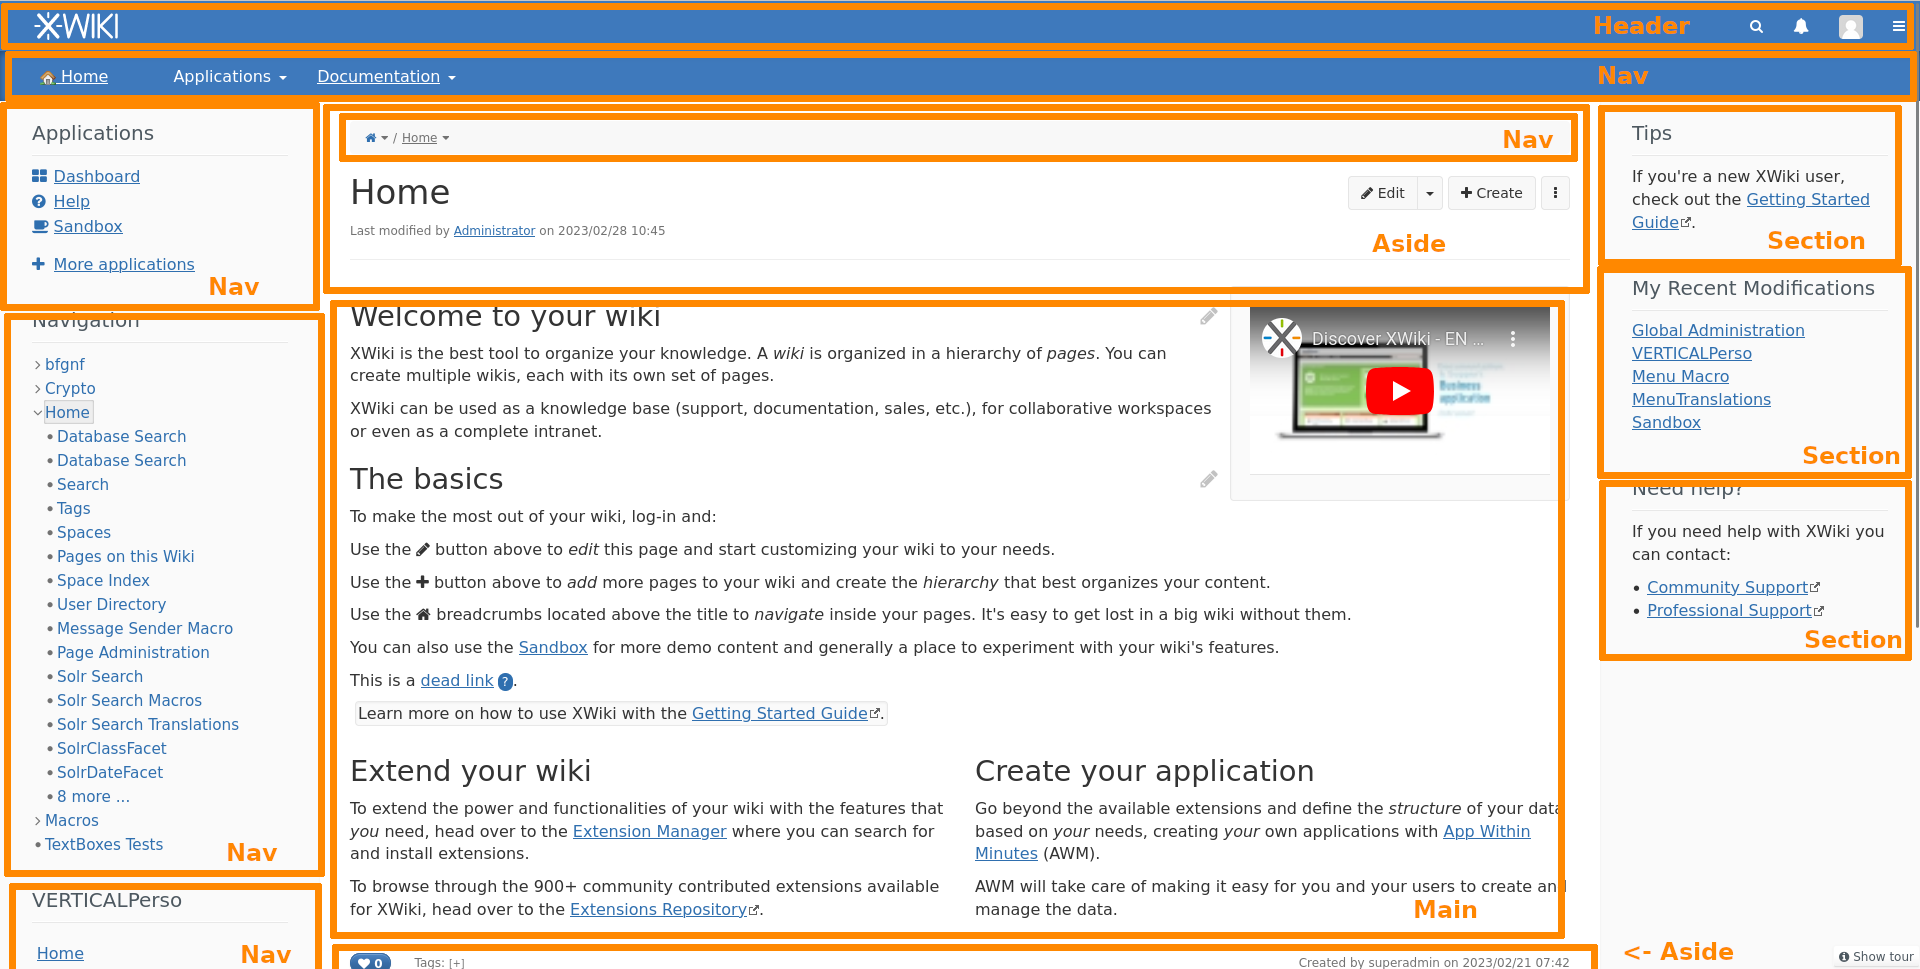Open the Applications dropdown in the top menu
Viewport: 1920px width, 969px height.
pyautogui.click(x=230, y=77)
